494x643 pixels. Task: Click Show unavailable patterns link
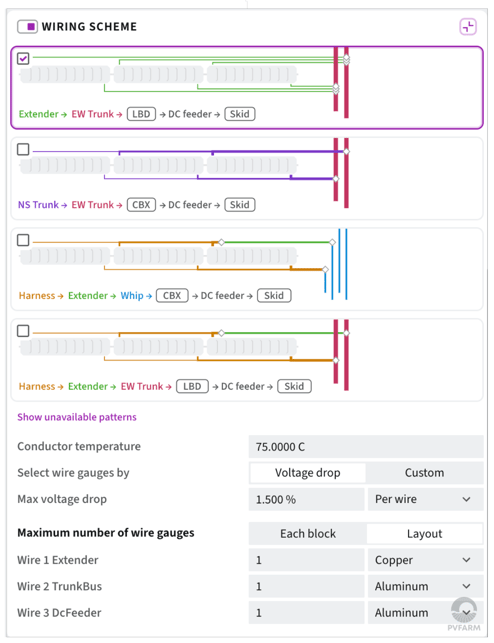(x=77, y=417)
